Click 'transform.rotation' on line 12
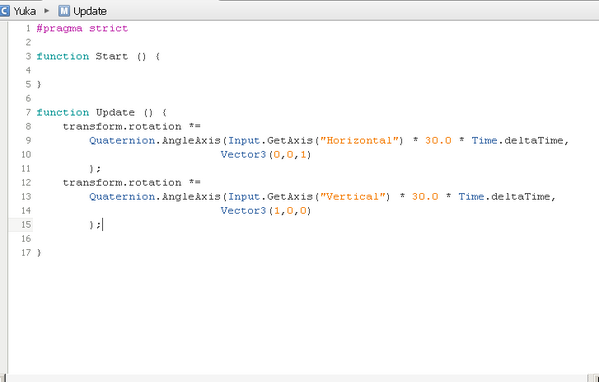 tap(122, 183)
